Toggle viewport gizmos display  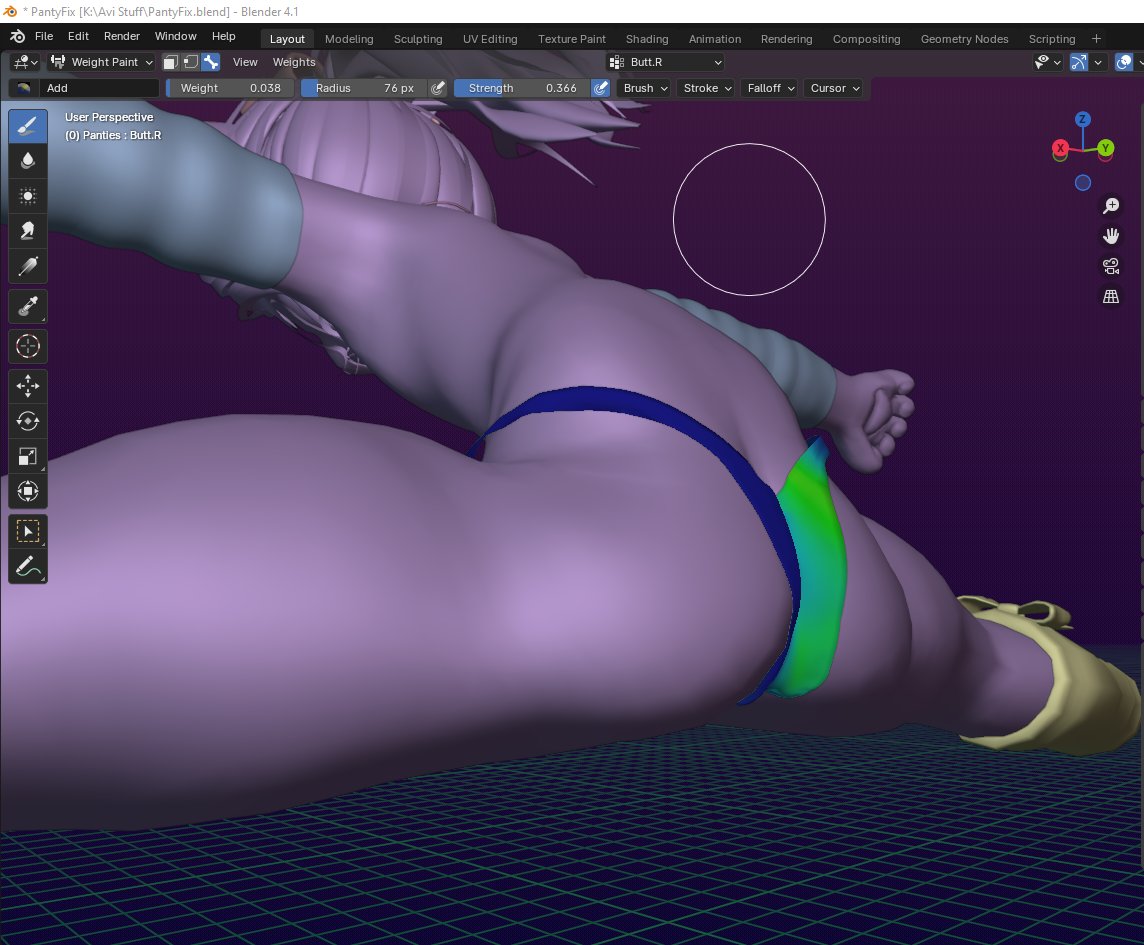click(x=1079, y=62)
